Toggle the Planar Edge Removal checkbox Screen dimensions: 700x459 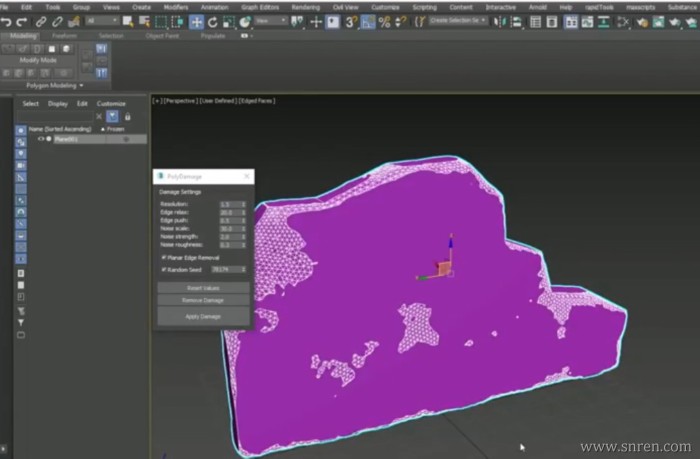pyautogui.click(x=163, y=257)
